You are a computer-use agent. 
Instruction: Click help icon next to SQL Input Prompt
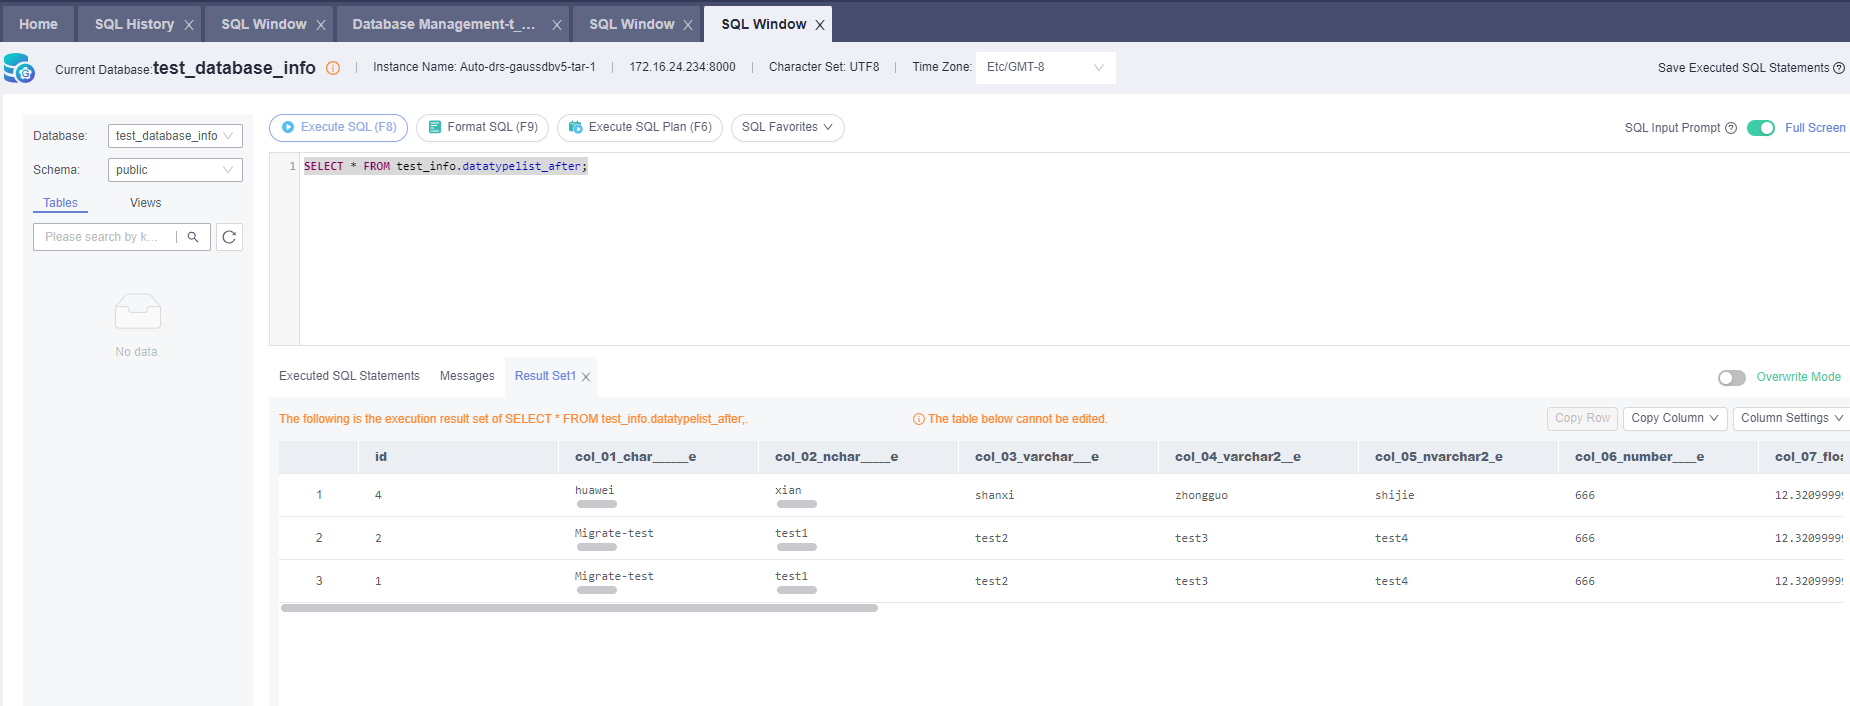[x=1731, y=128]
